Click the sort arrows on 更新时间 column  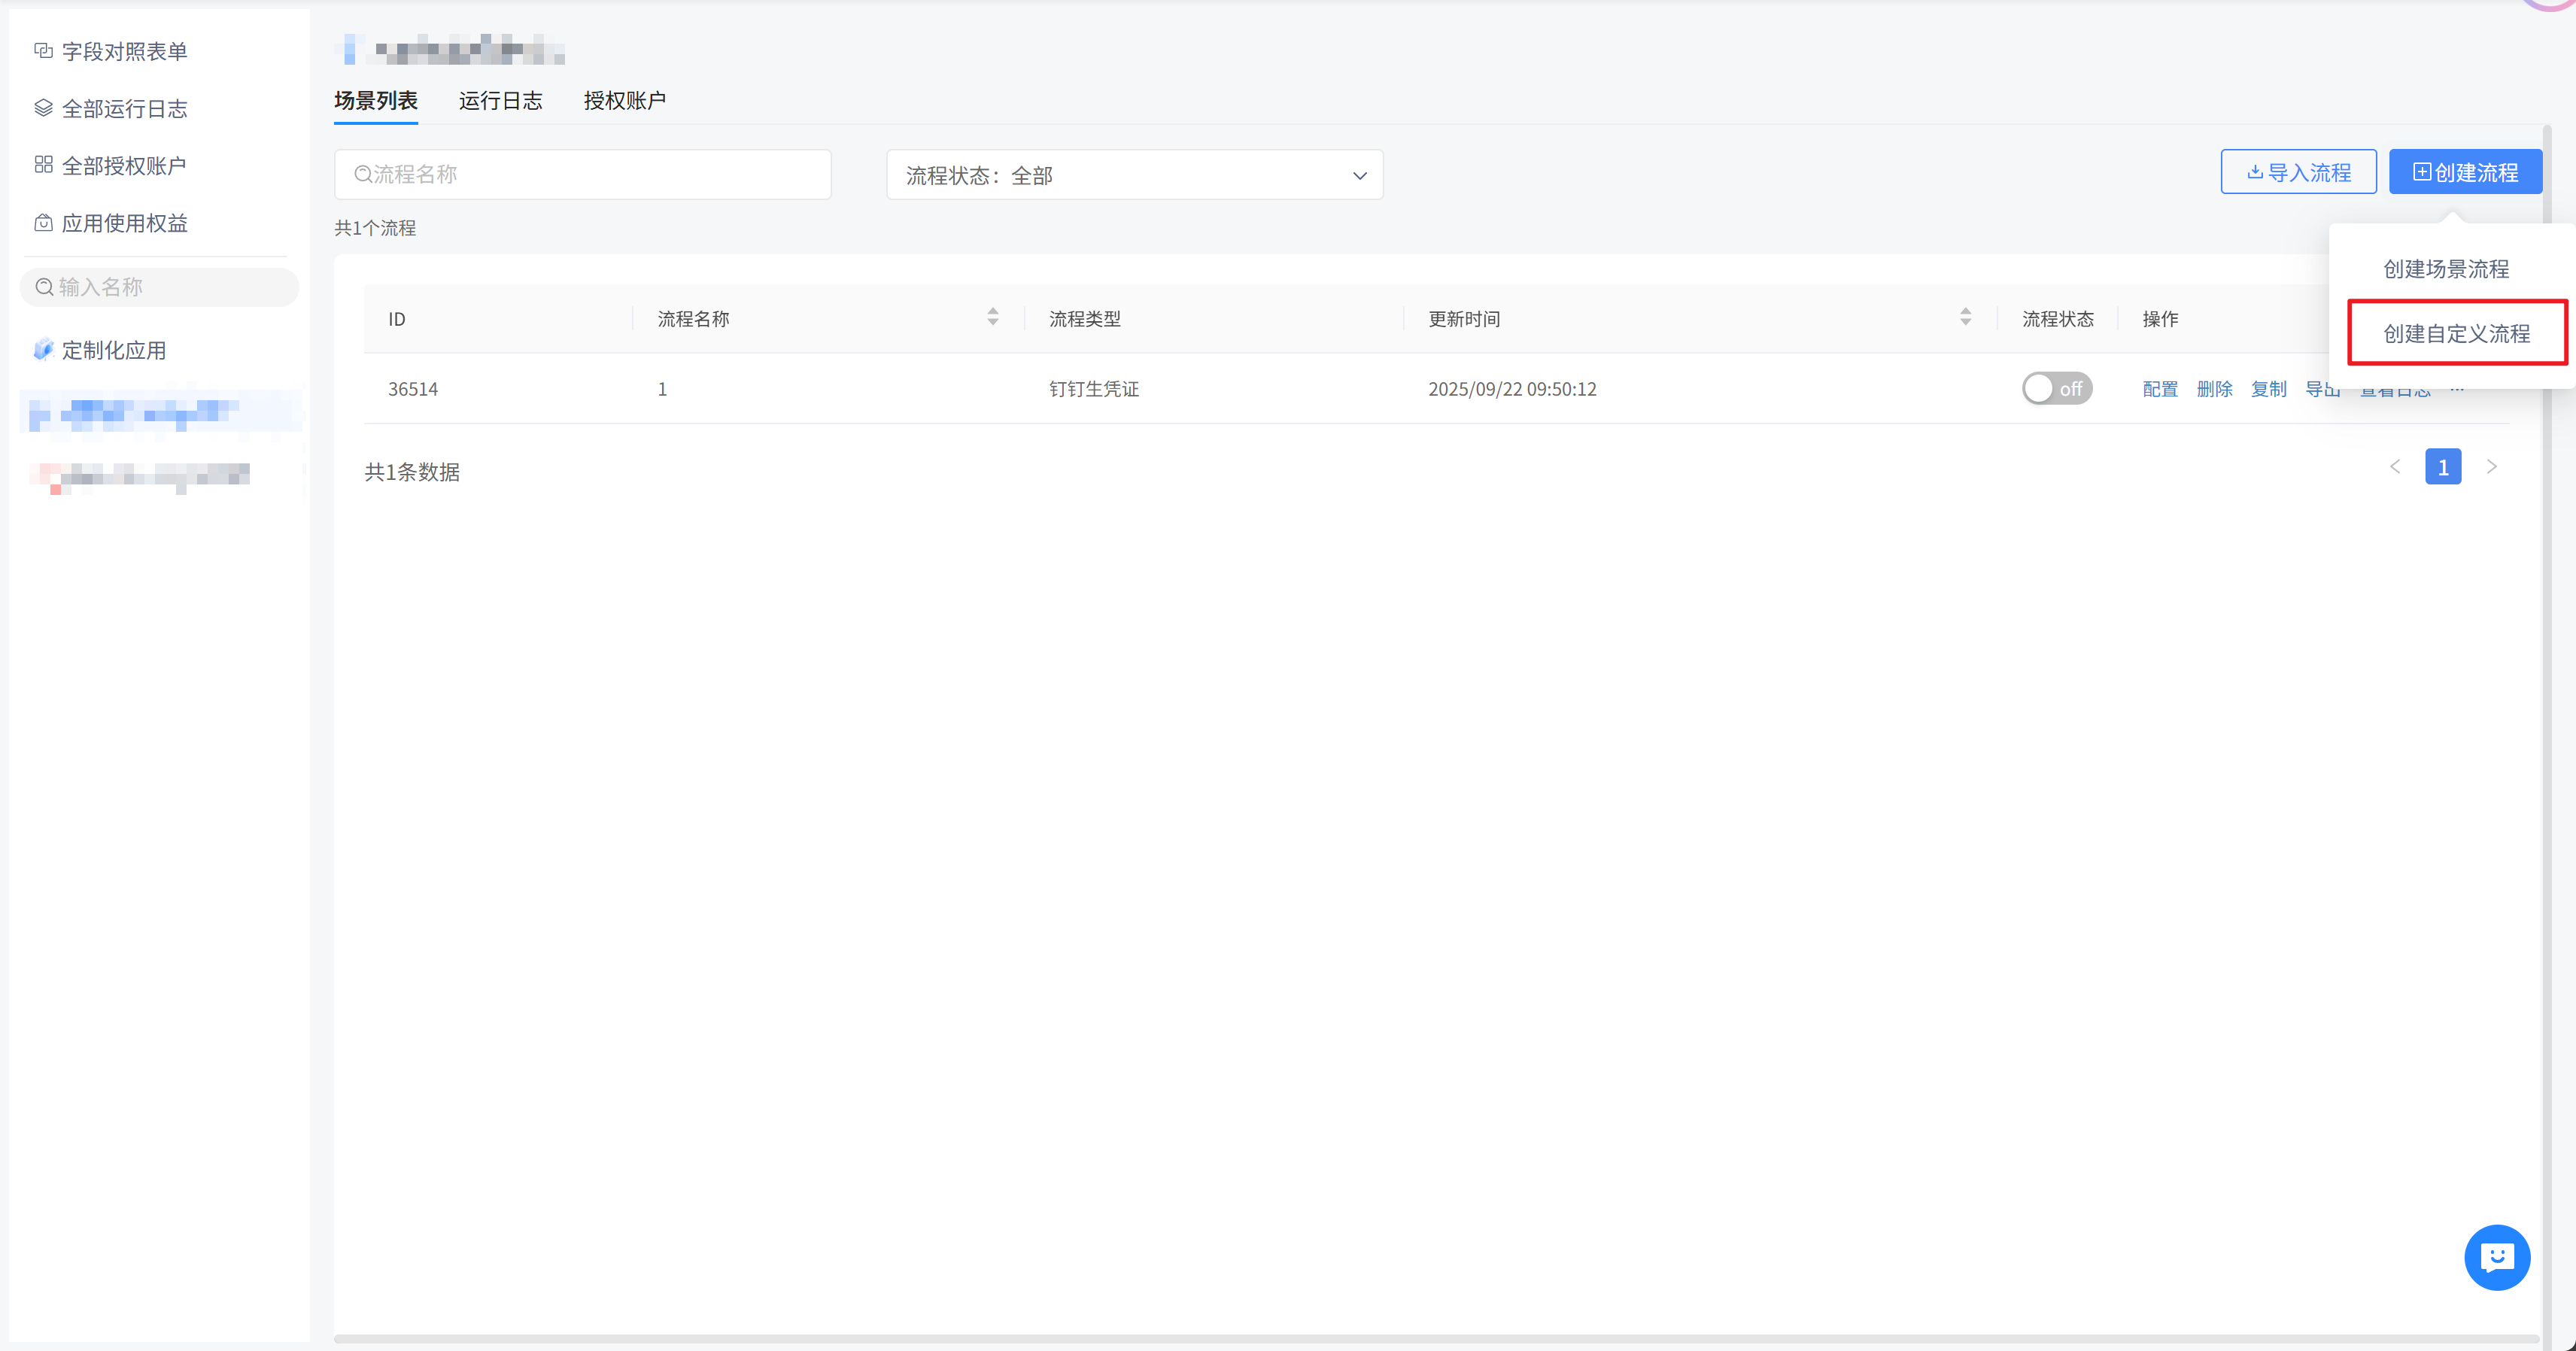point(1965,317)
